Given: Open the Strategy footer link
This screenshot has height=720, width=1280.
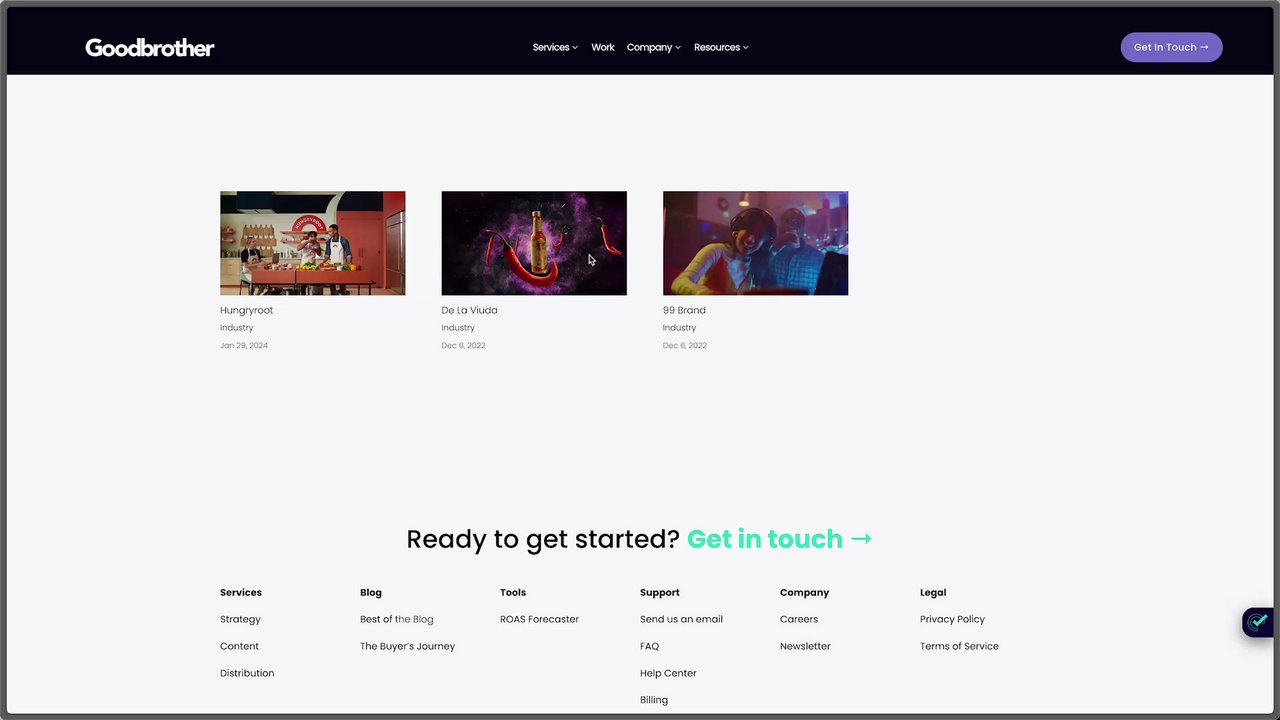Looking at the screenshot, I should (240, 619).
